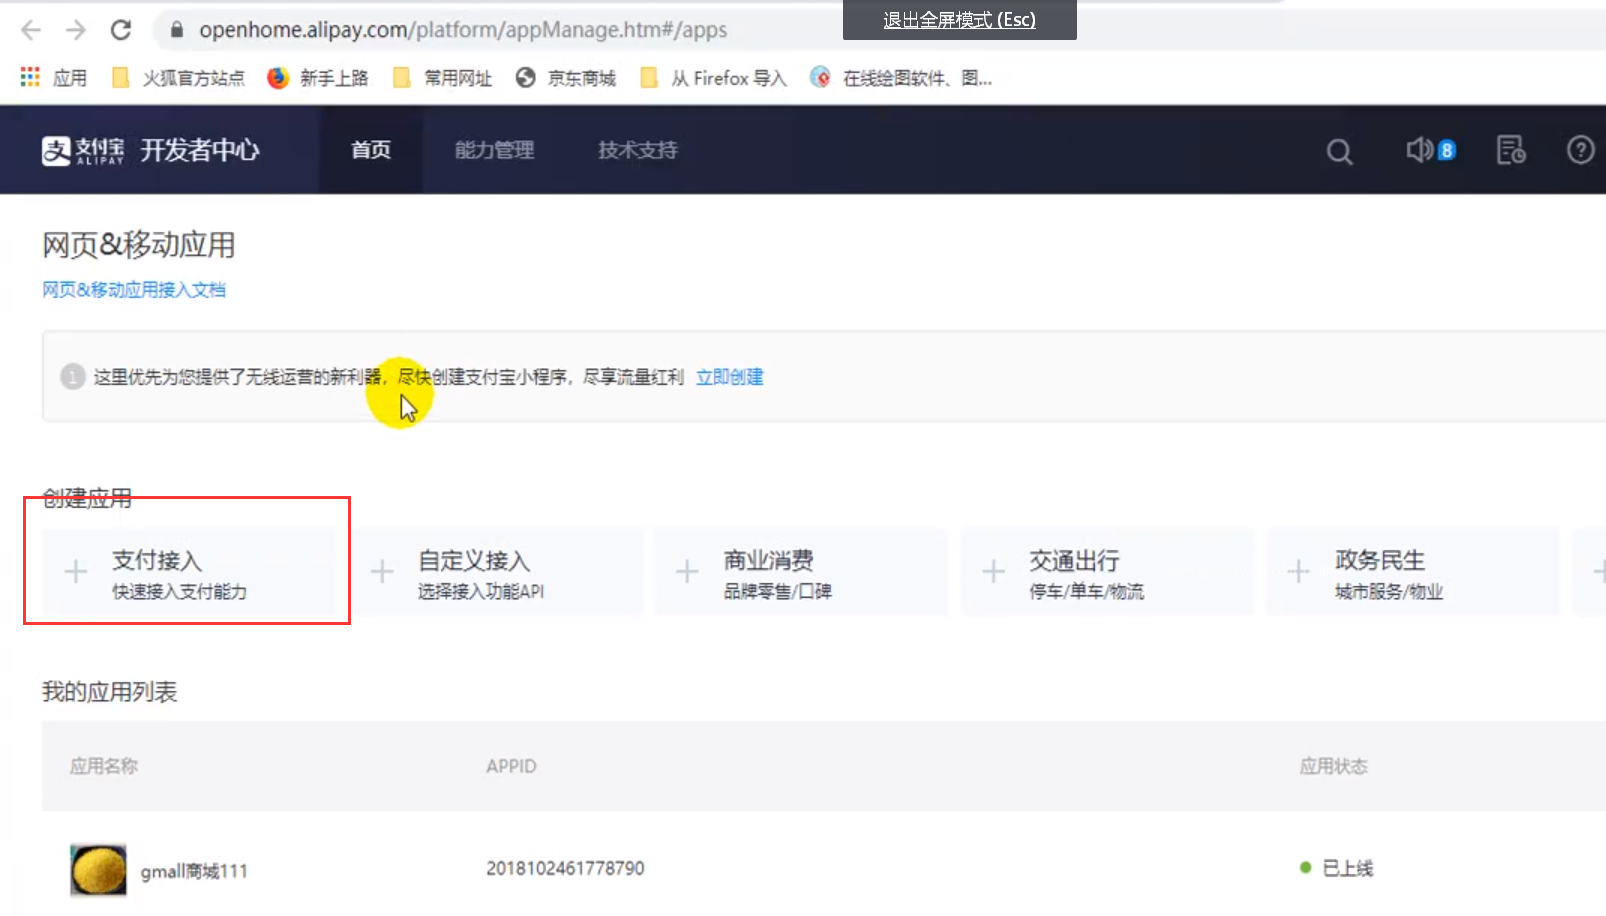Viewport: 1606px width, 916px height.
Task: Open notifications speaker icon with badge
Action: click(1429, 150)
